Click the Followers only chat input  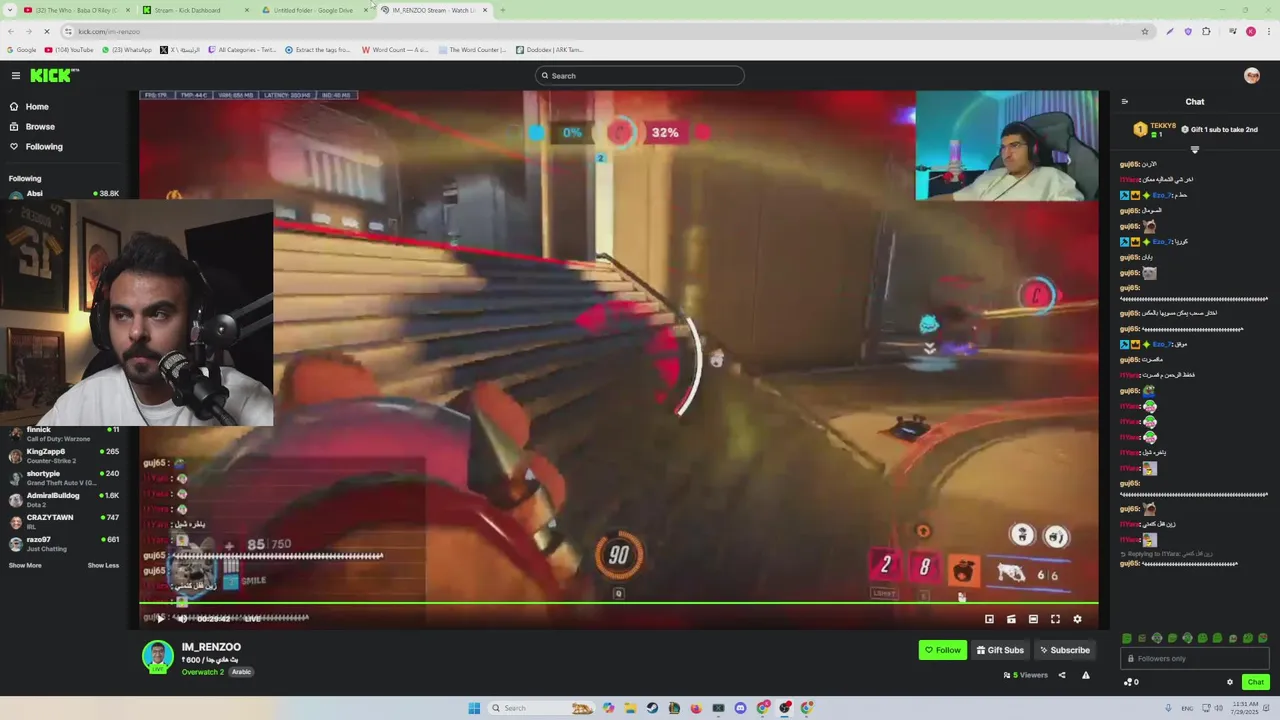[x=1195, y=658]
